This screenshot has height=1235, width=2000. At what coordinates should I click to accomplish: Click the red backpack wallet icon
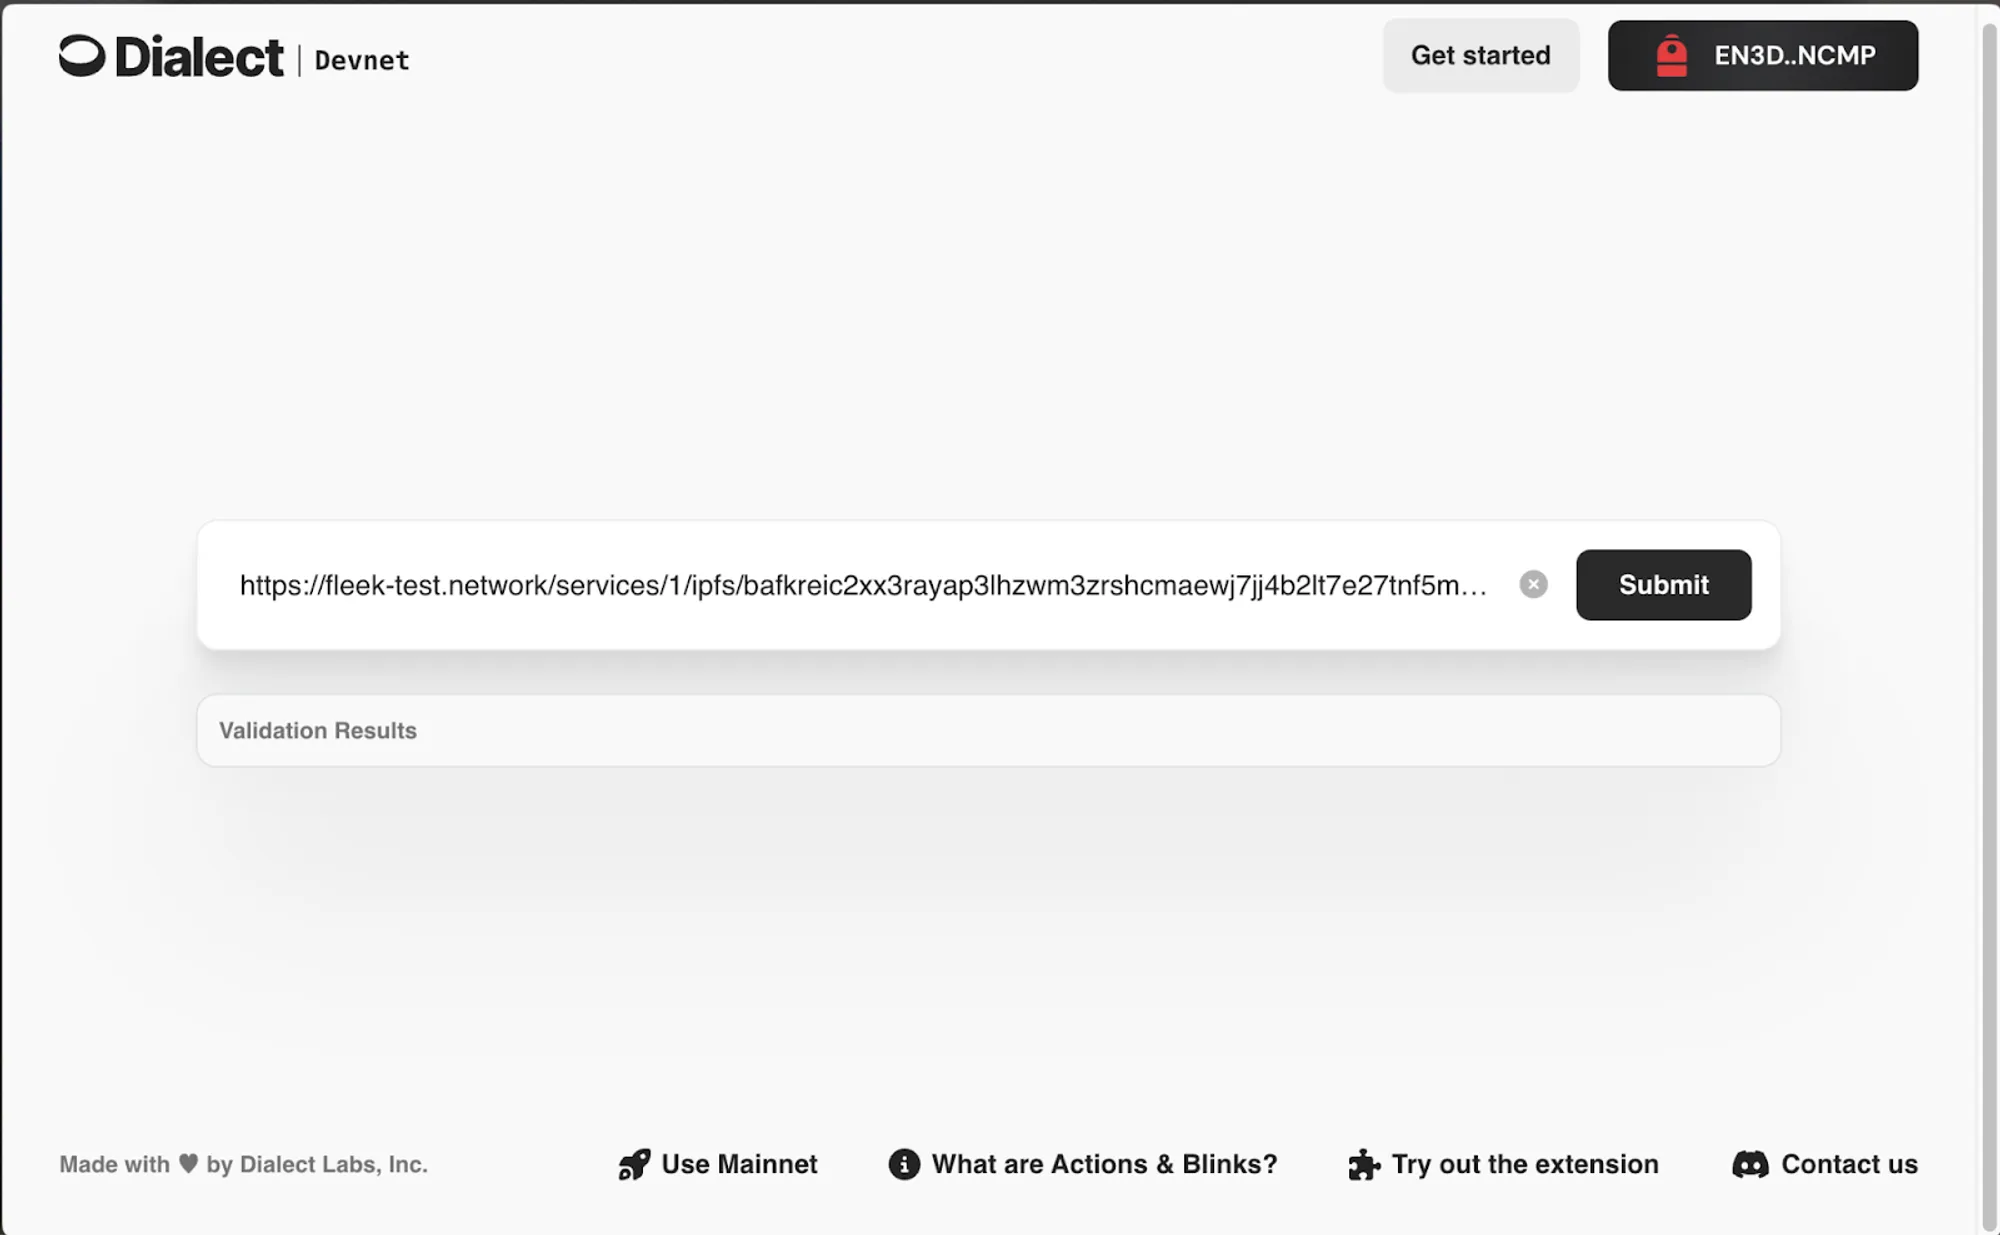click(x=1671, y=56)
